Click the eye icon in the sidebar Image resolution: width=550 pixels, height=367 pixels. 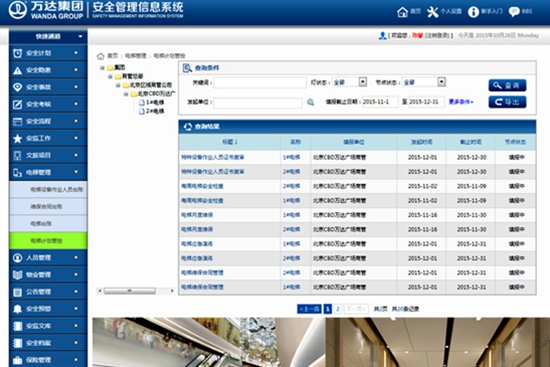(x=18, y=87)
